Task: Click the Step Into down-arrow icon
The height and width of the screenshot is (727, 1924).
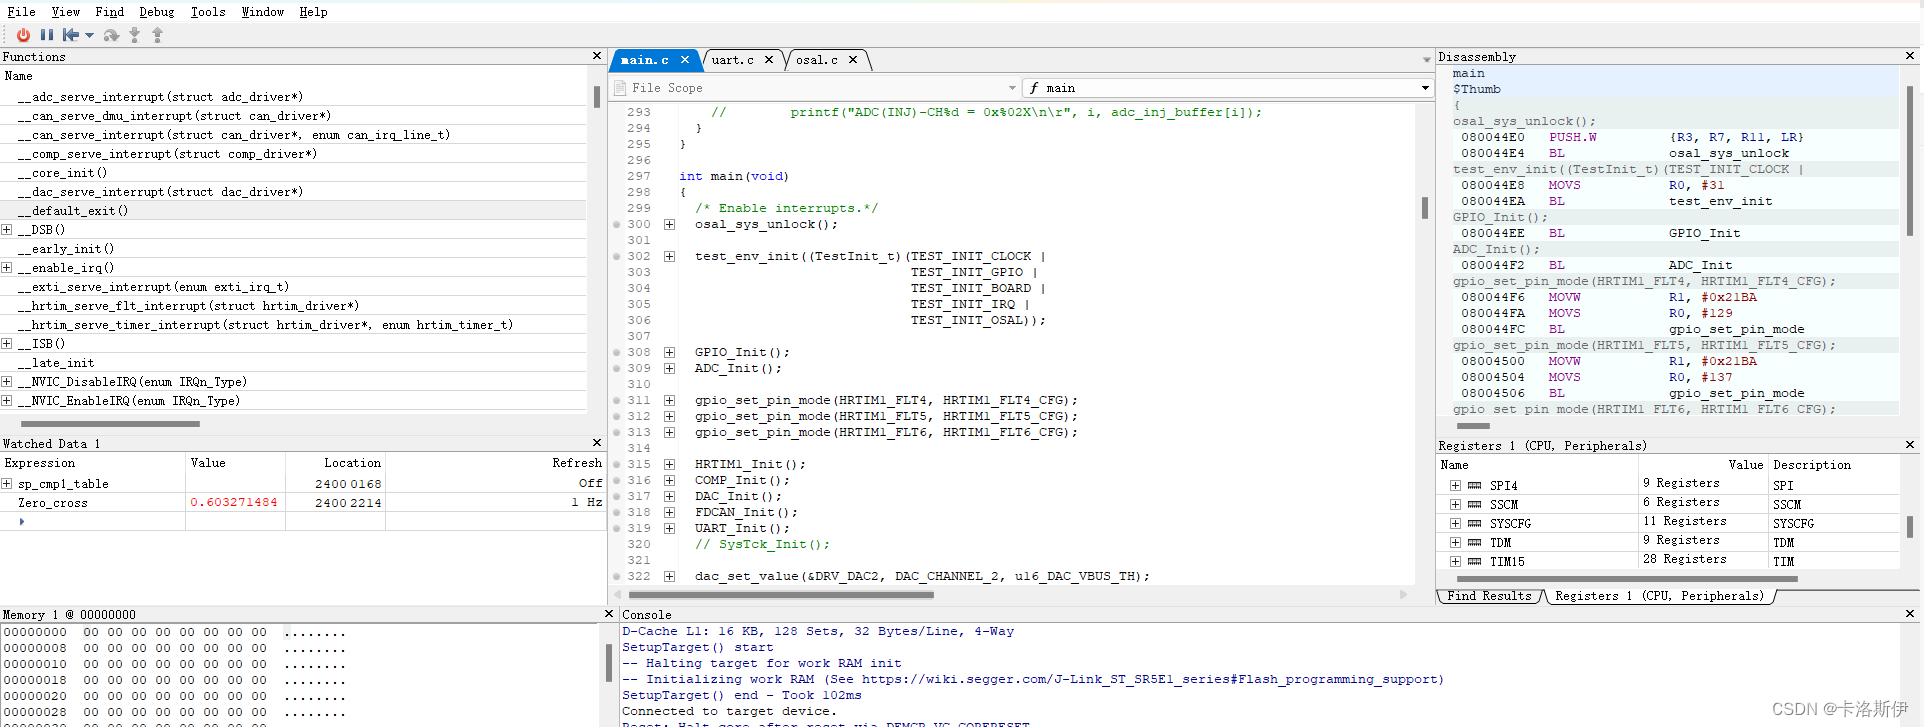Action: [135, 35]
